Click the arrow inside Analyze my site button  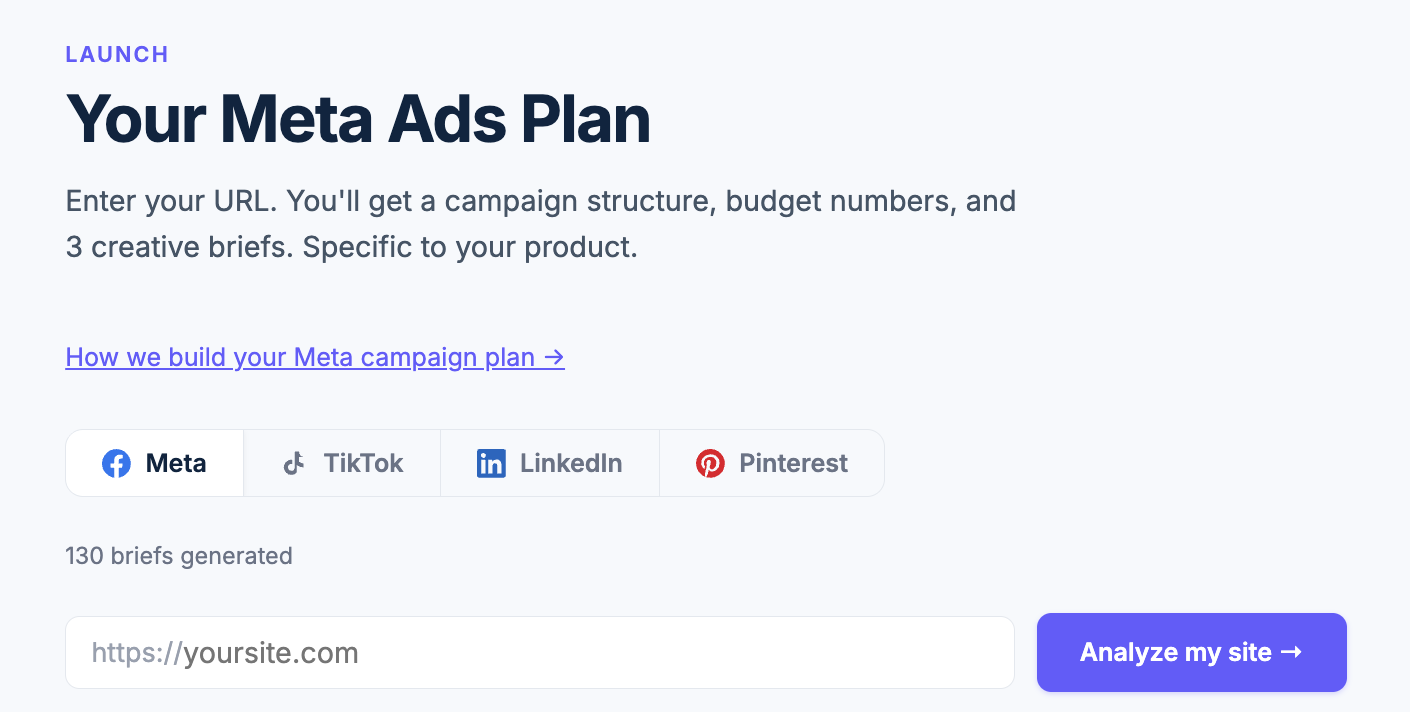coord(1291,652)
